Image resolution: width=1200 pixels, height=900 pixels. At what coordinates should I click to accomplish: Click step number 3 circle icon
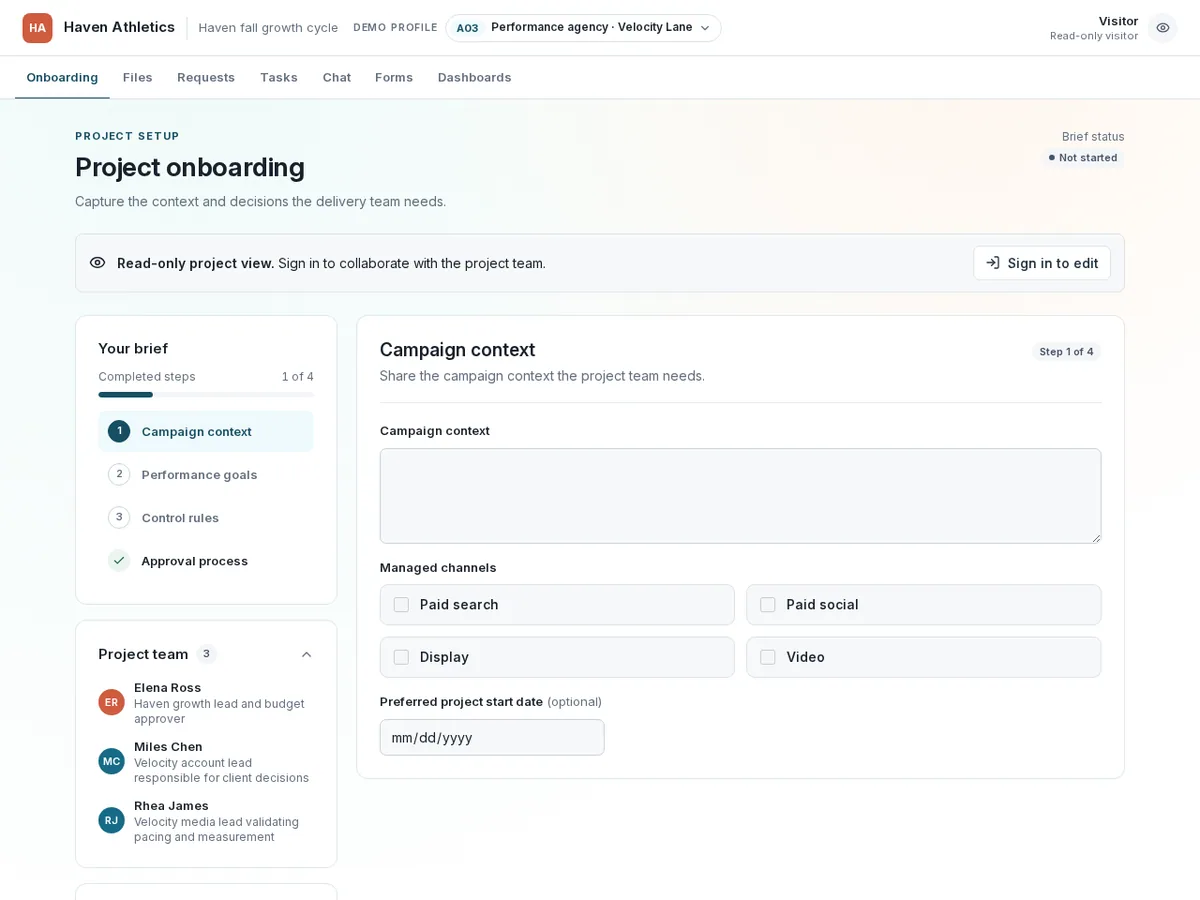(x=119, y=517)
